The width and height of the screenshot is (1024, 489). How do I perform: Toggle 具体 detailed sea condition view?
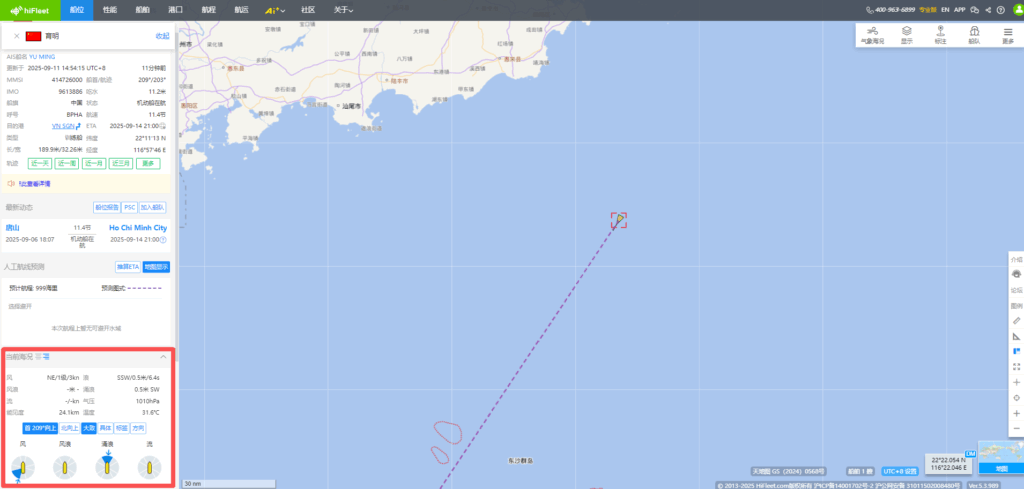coord(104,428)
